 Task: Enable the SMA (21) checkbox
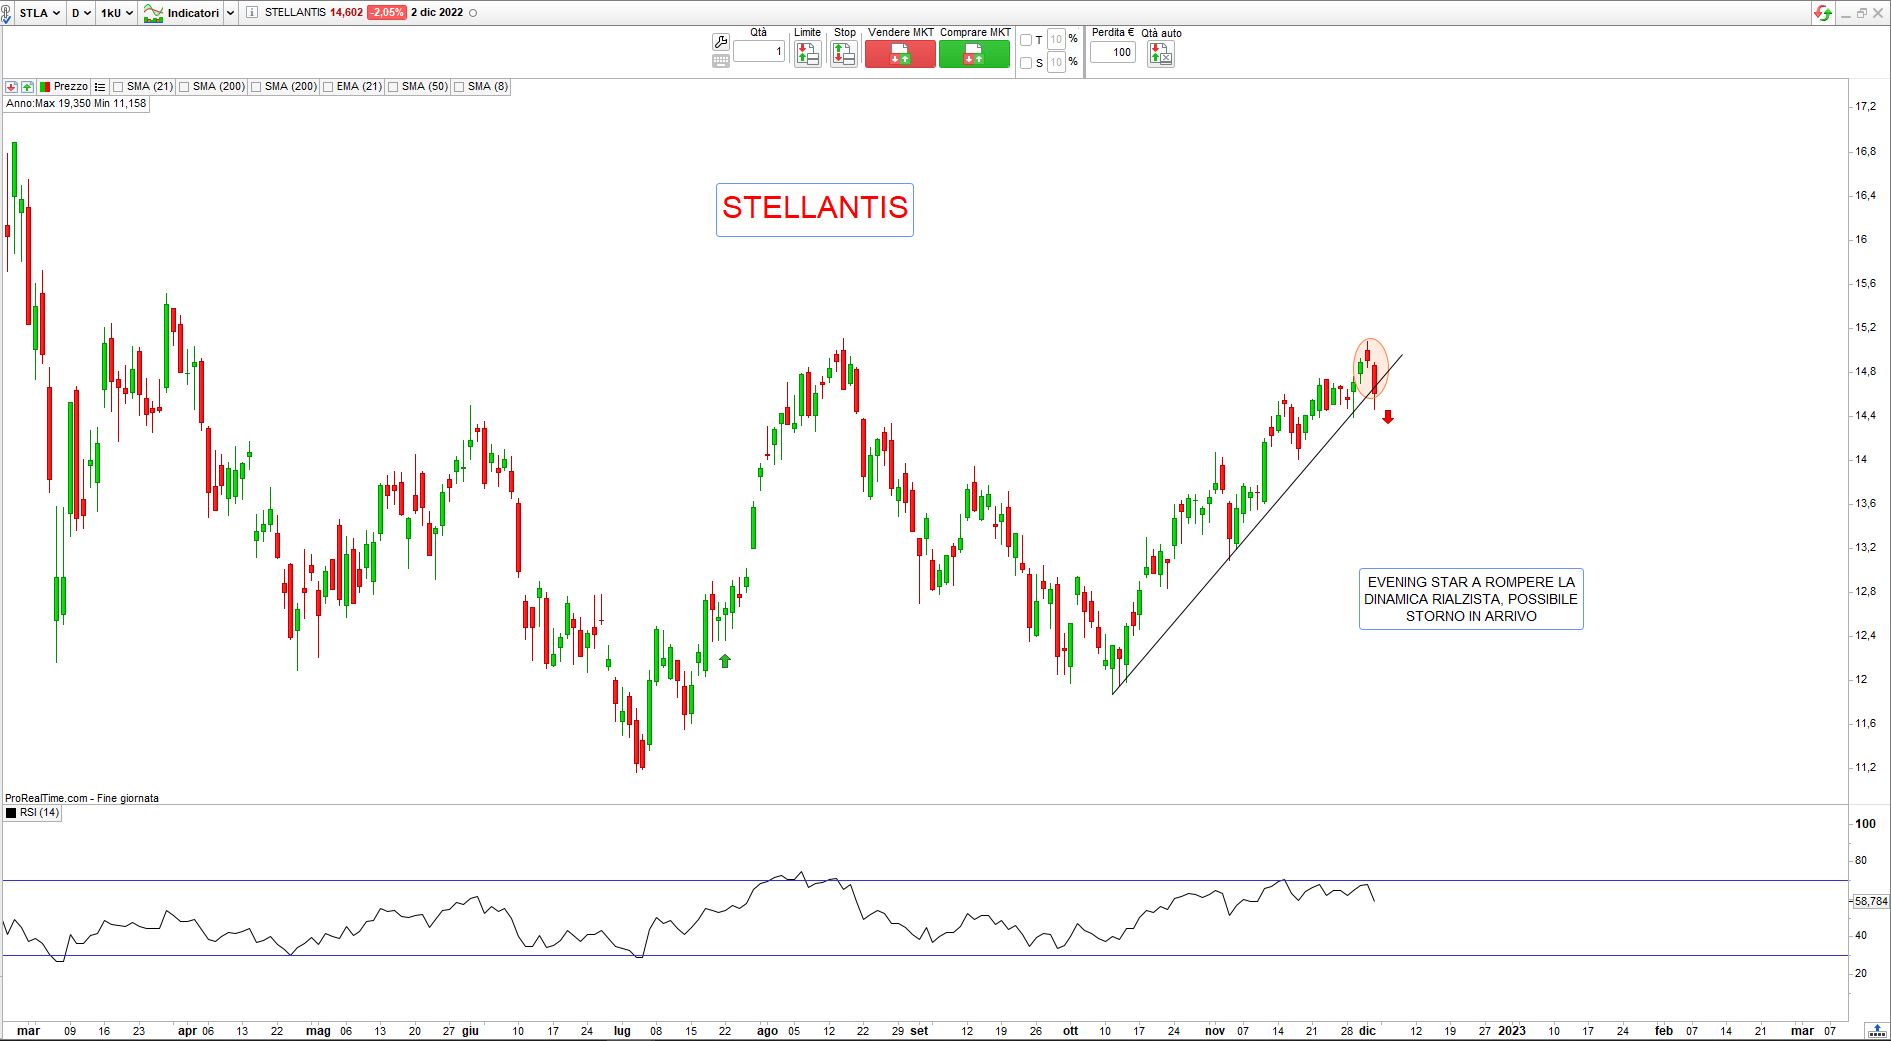(x=119, y=87)
